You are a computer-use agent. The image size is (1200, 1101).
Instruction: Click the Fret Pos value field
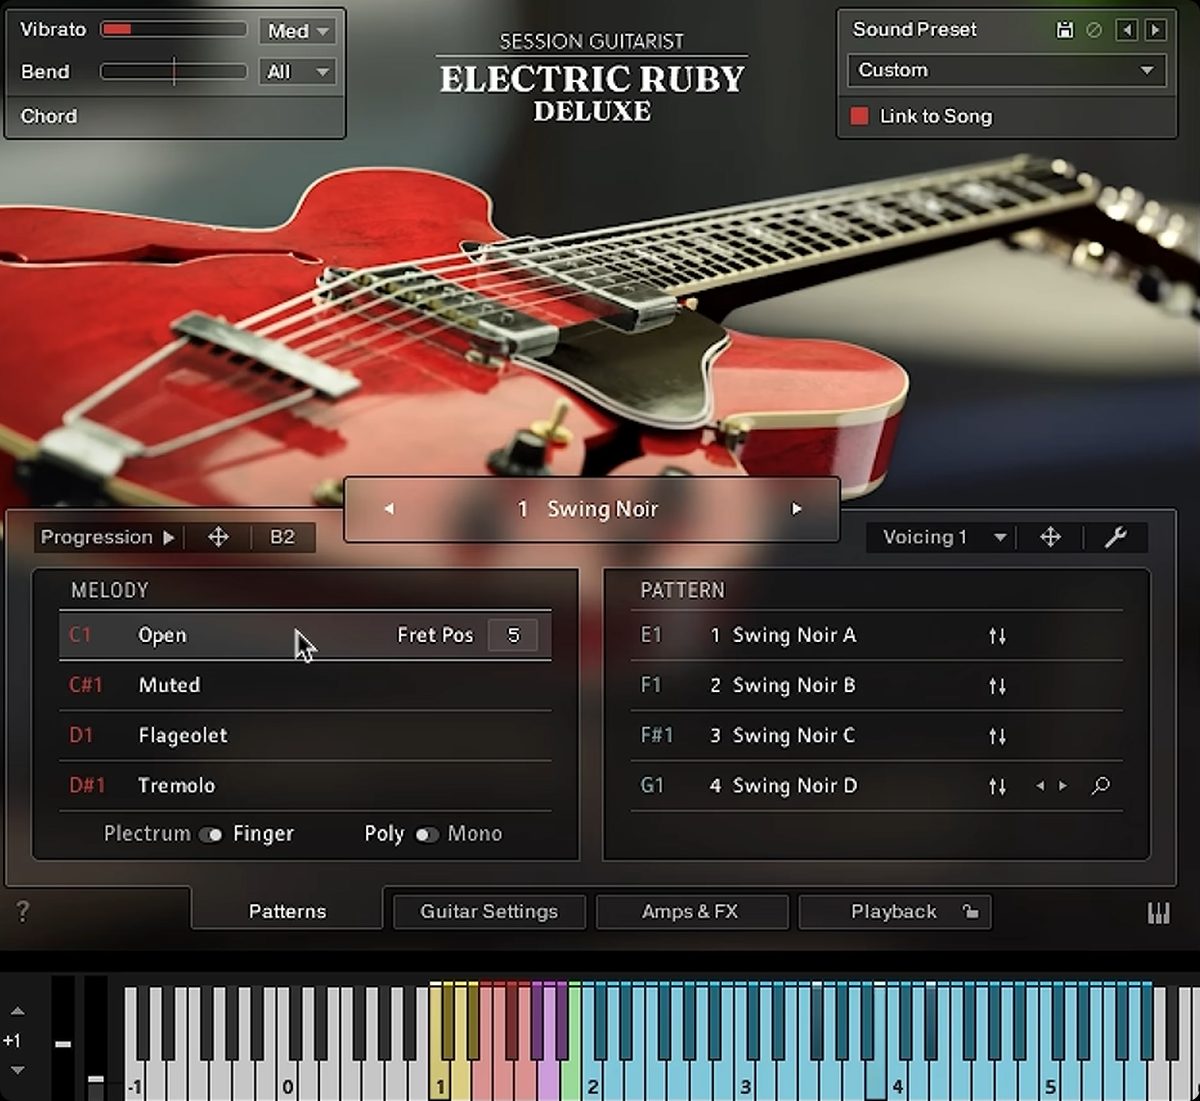tap(513, 635)
